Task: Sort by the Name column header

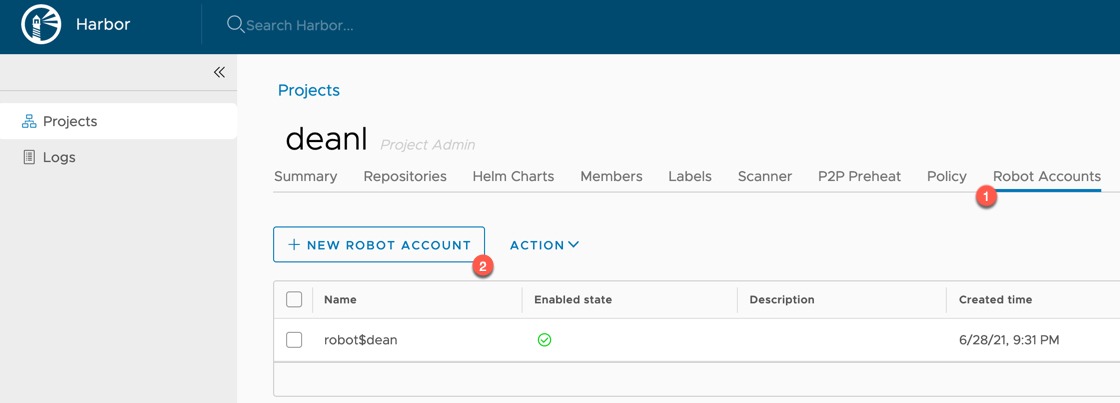Action: pyautogui.click(x=340, y=299)
